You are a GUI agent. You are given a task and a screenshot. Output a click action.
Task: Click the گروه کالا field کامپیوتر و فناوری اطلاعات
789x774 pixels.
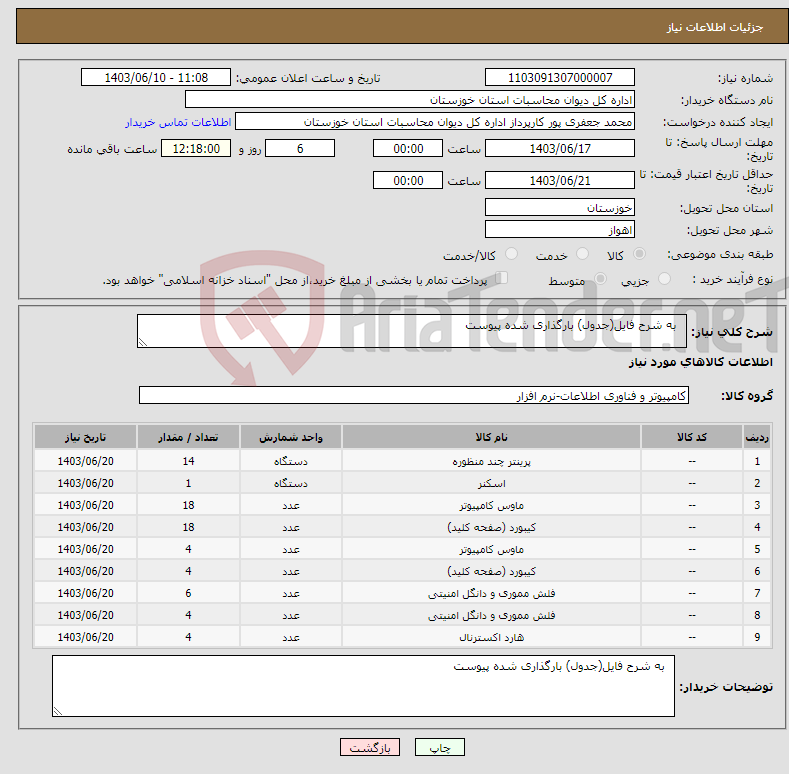click(x=414, y=396)
